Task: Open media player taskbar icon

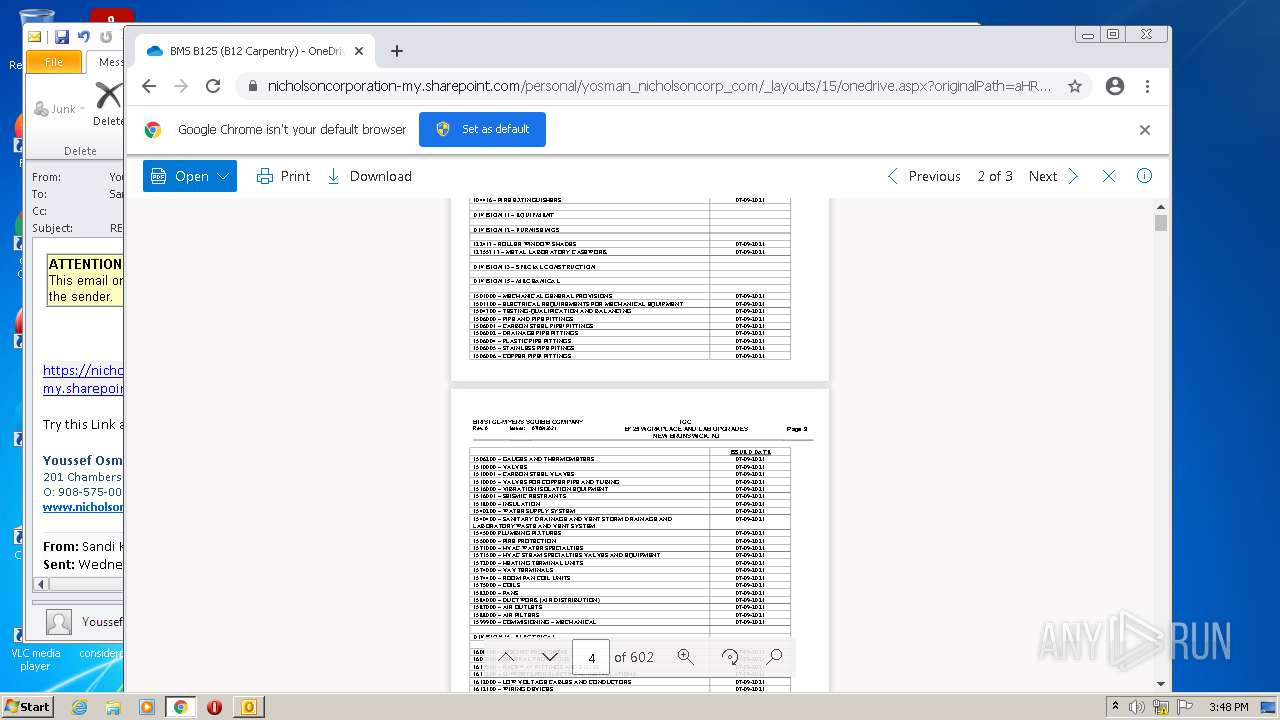Action: 147,707
